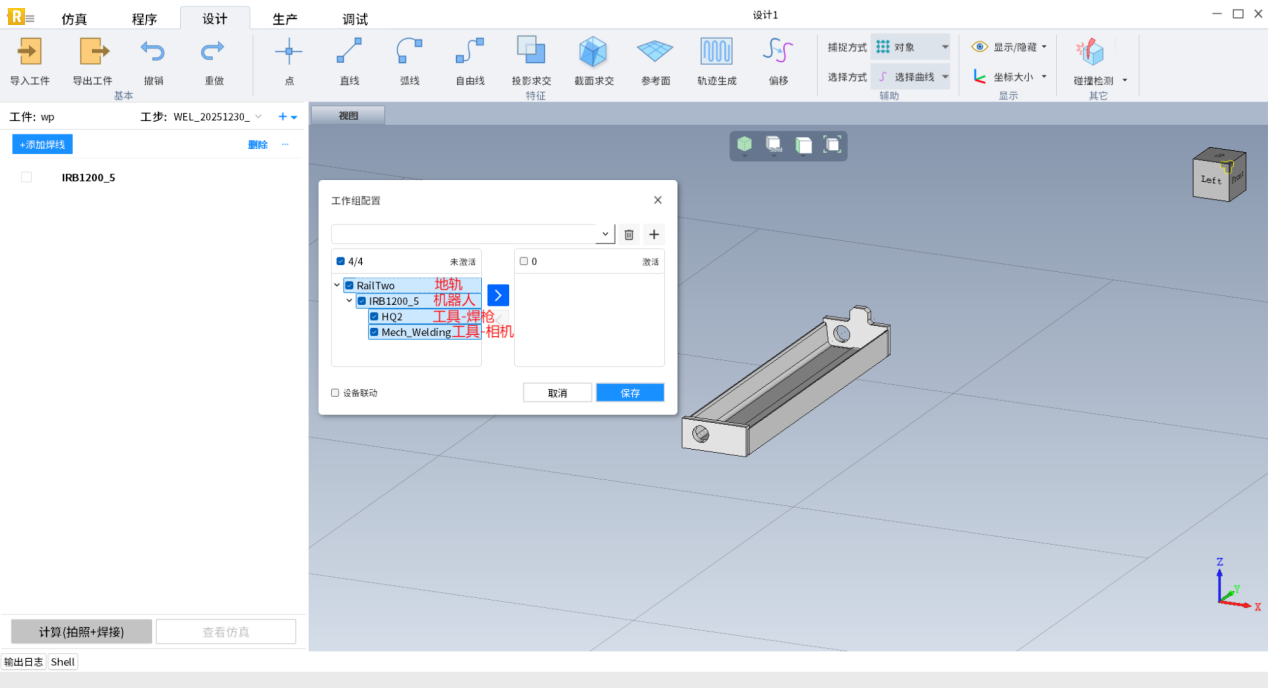Click the 保存 save button

(630, 393)
